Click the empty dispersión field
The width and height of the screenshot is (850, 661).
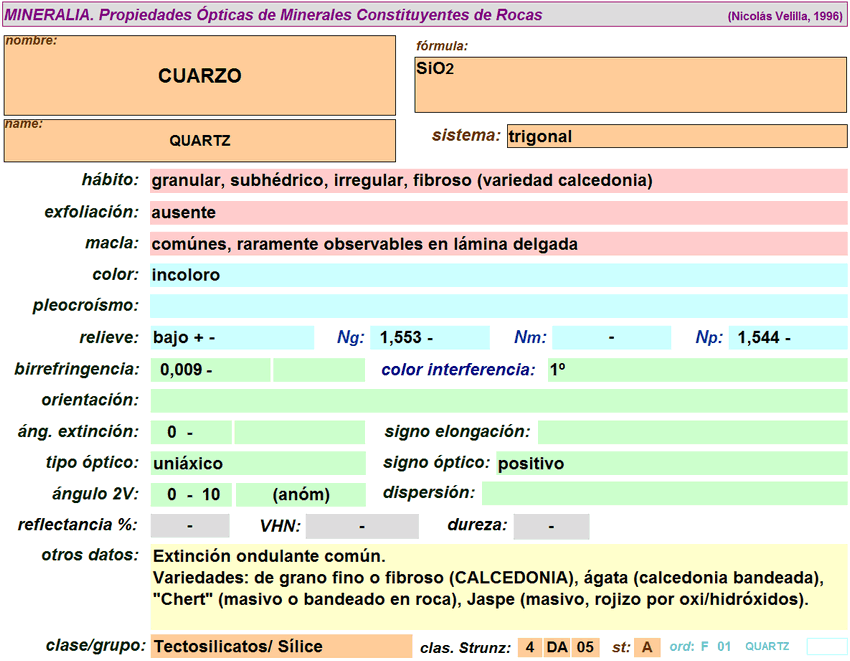coord(664,493)
